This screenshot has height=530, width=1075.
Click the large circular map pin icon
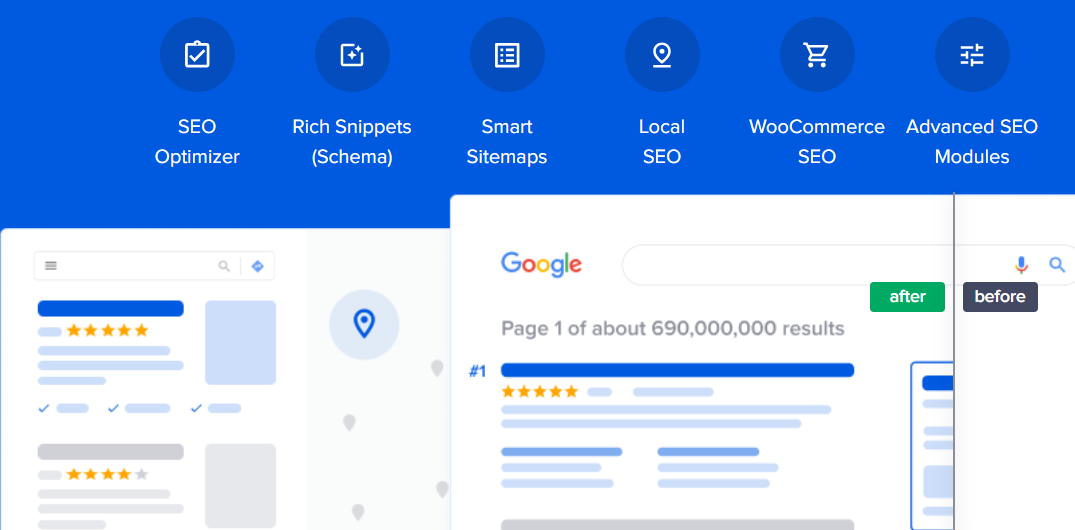tap(364, 324)
